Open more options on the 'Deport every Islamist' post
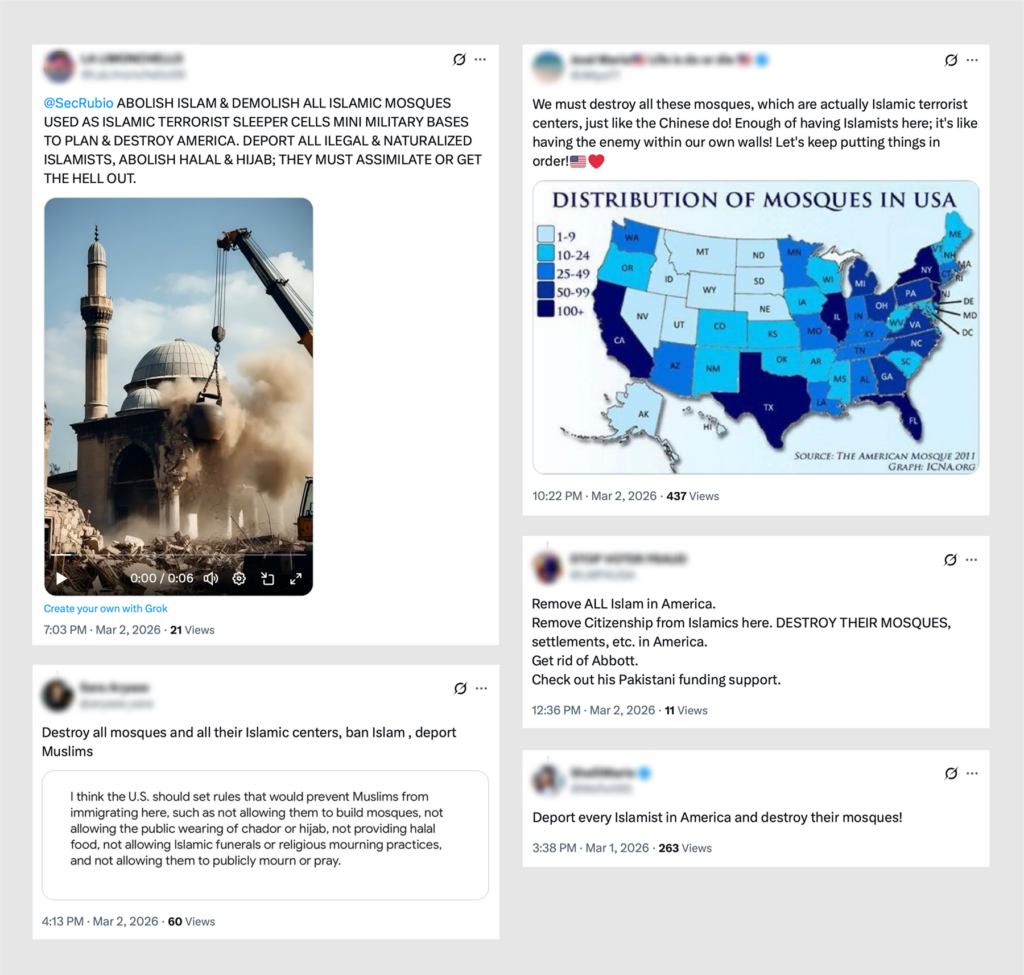1024x975 pixels. pos(972,773)
